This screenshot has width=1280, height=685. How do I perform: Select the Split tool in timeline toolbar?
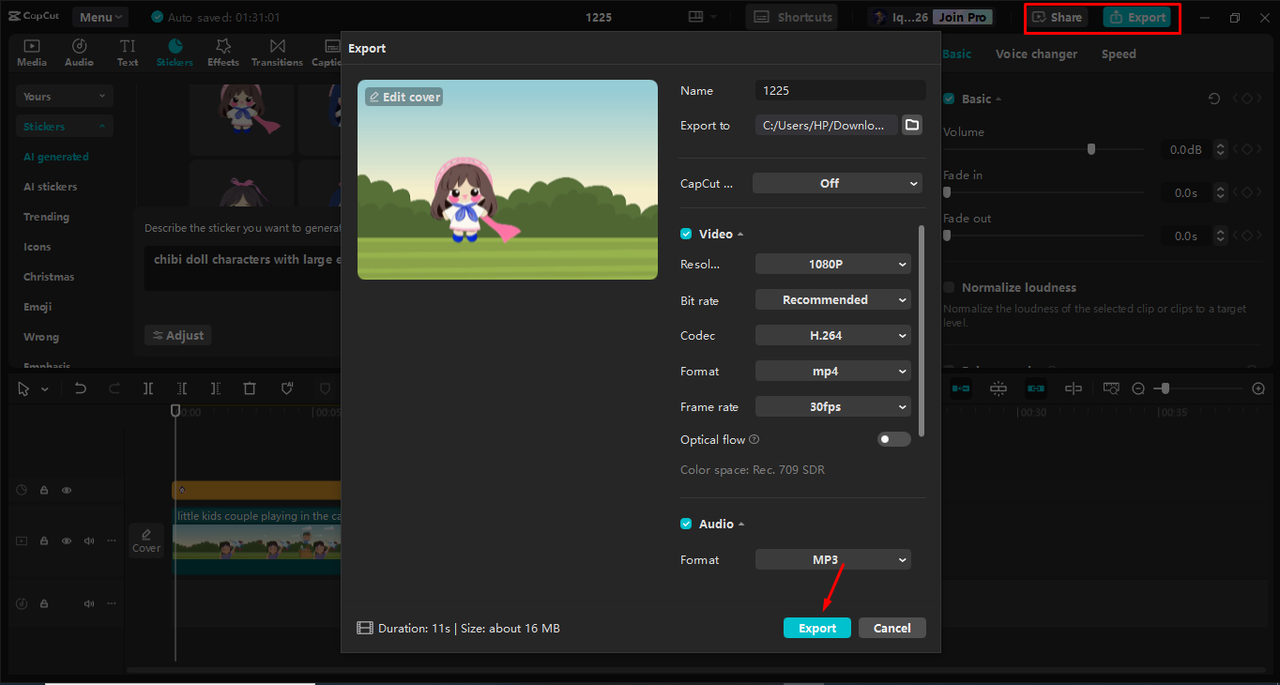(148, 389)
